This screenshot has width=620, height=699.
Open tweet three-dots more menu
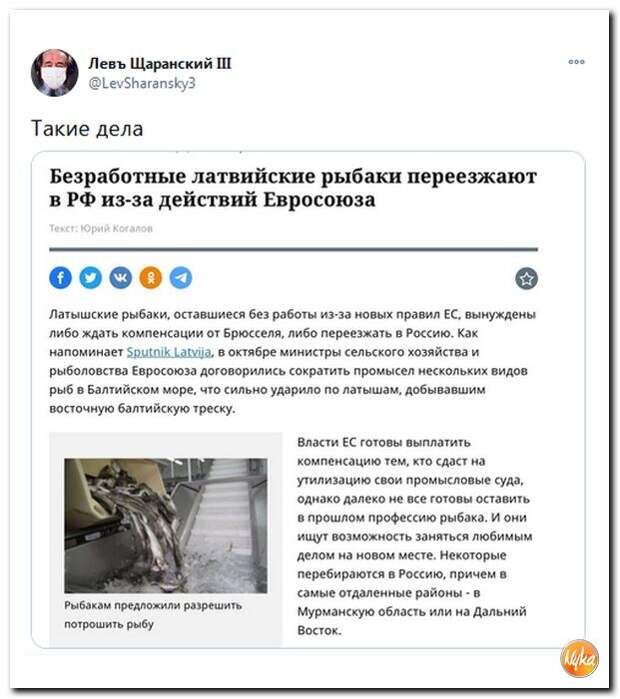(576, 62)
